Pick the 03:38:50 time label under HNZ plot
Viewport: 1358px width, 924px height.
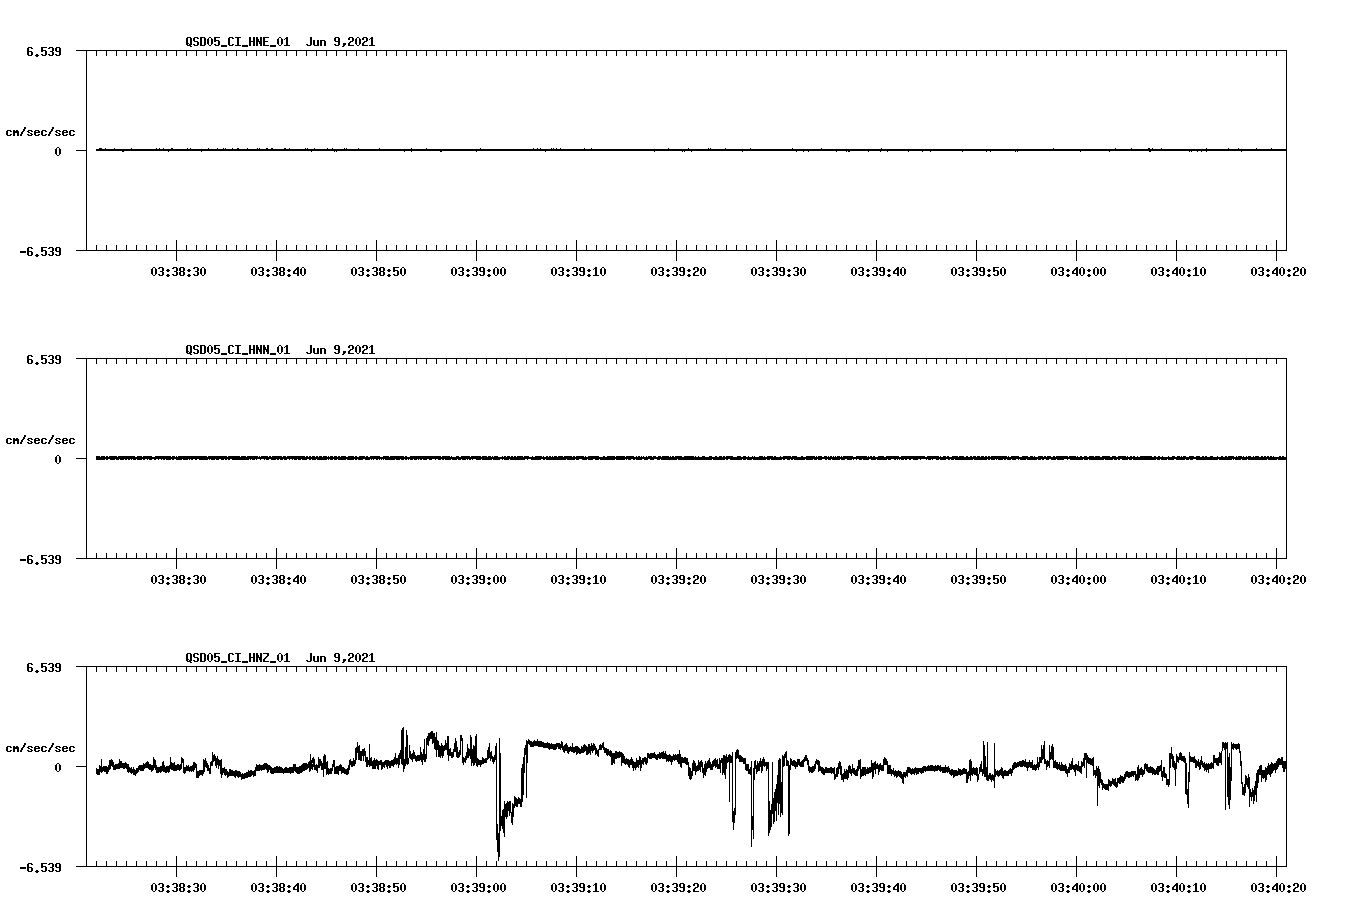[378, 887]
